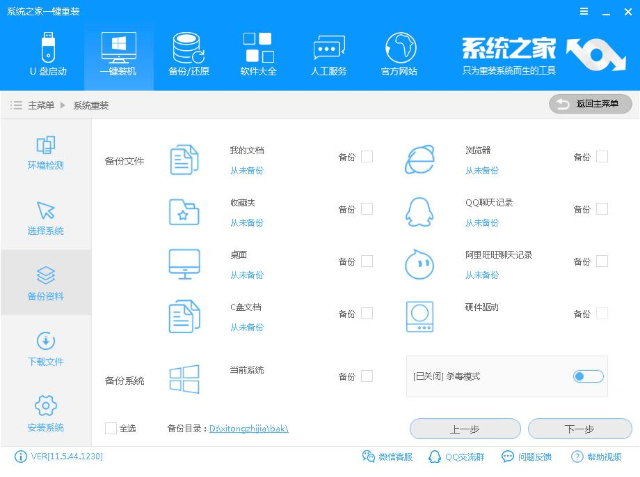
Task: Click the 硬件驱动 hardware driver icon
Action: (x=420, y=317)
